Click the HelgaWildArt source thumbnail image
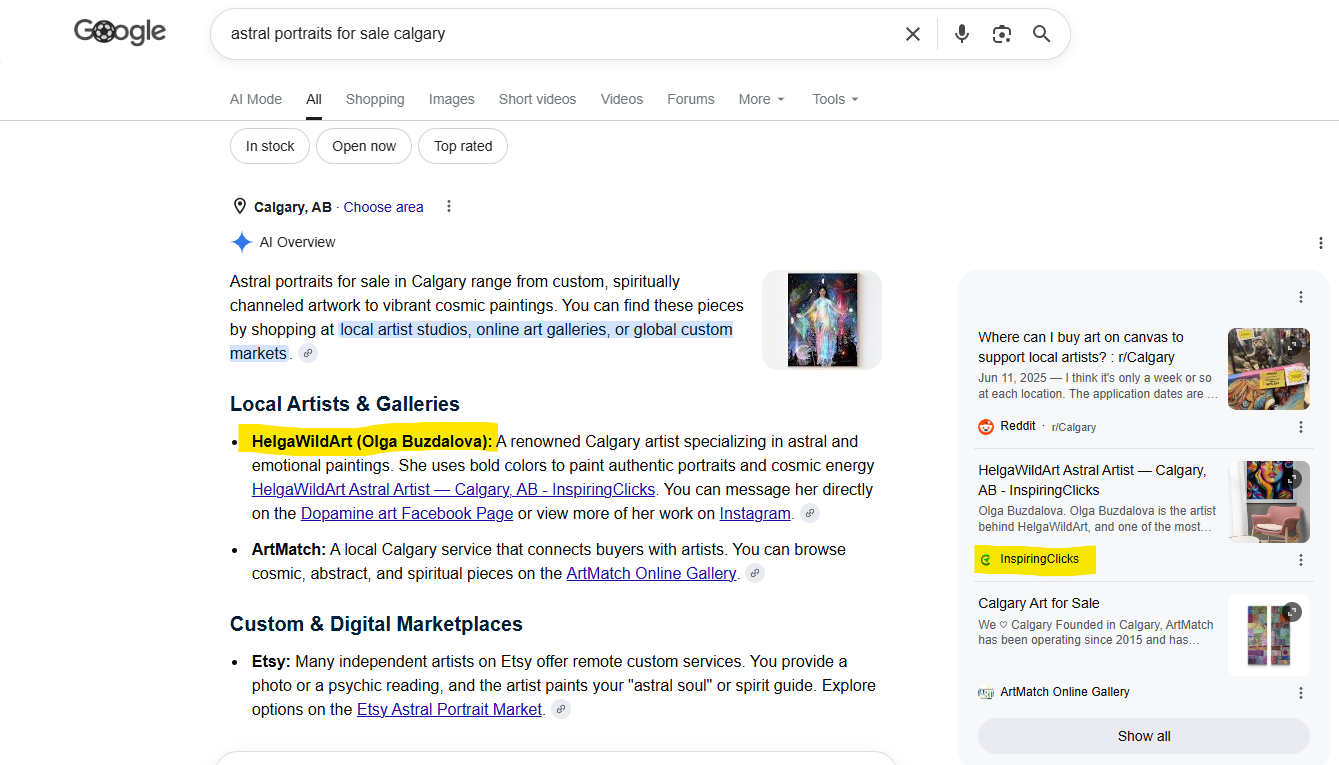1339x765 pixels. 1269,502
